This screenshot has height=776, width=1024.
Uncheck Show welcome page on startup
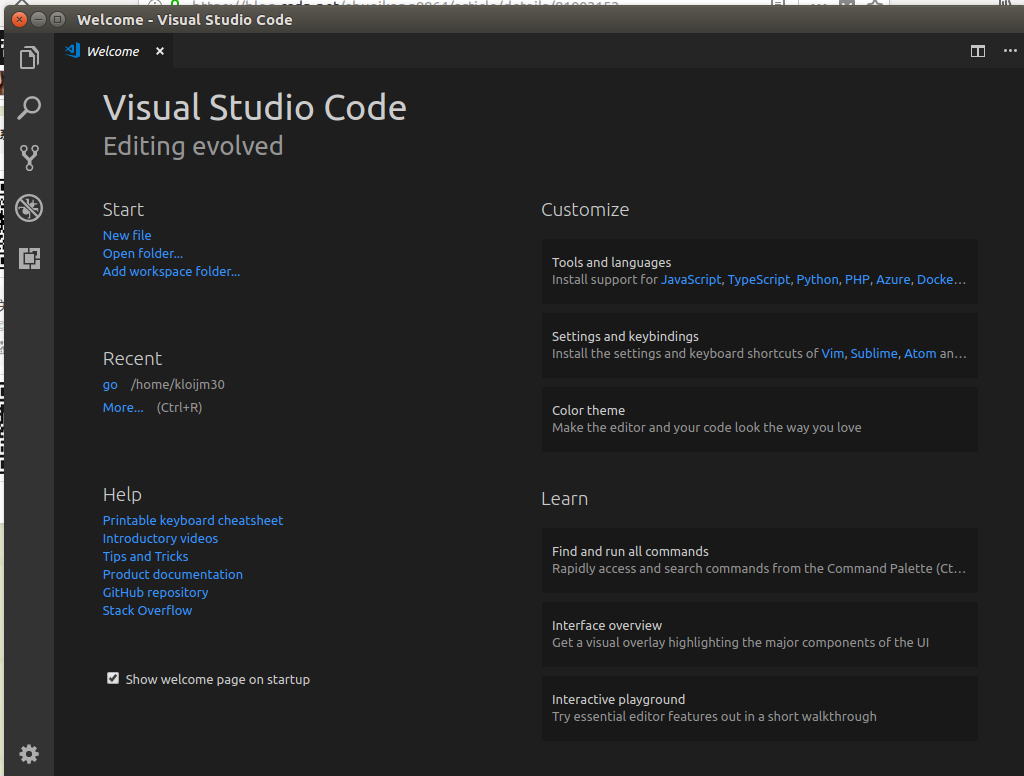click(x=113, y=678)
